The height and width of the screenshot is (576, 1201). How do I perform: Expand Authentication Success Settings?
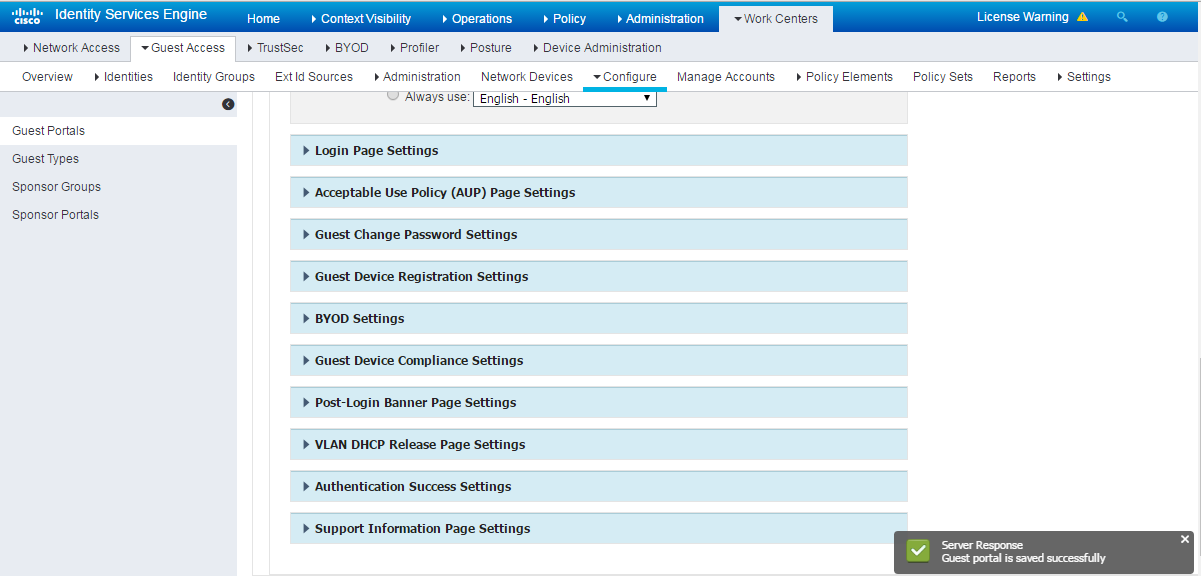[x=598, y=487]
